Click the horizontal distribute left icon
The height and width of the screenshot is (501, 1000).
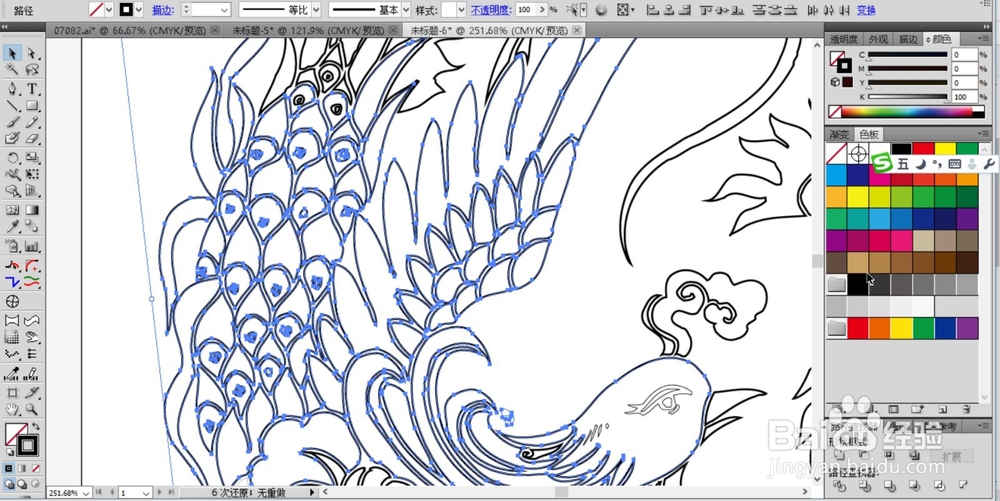pyautogui.click(x=812, y=10)
